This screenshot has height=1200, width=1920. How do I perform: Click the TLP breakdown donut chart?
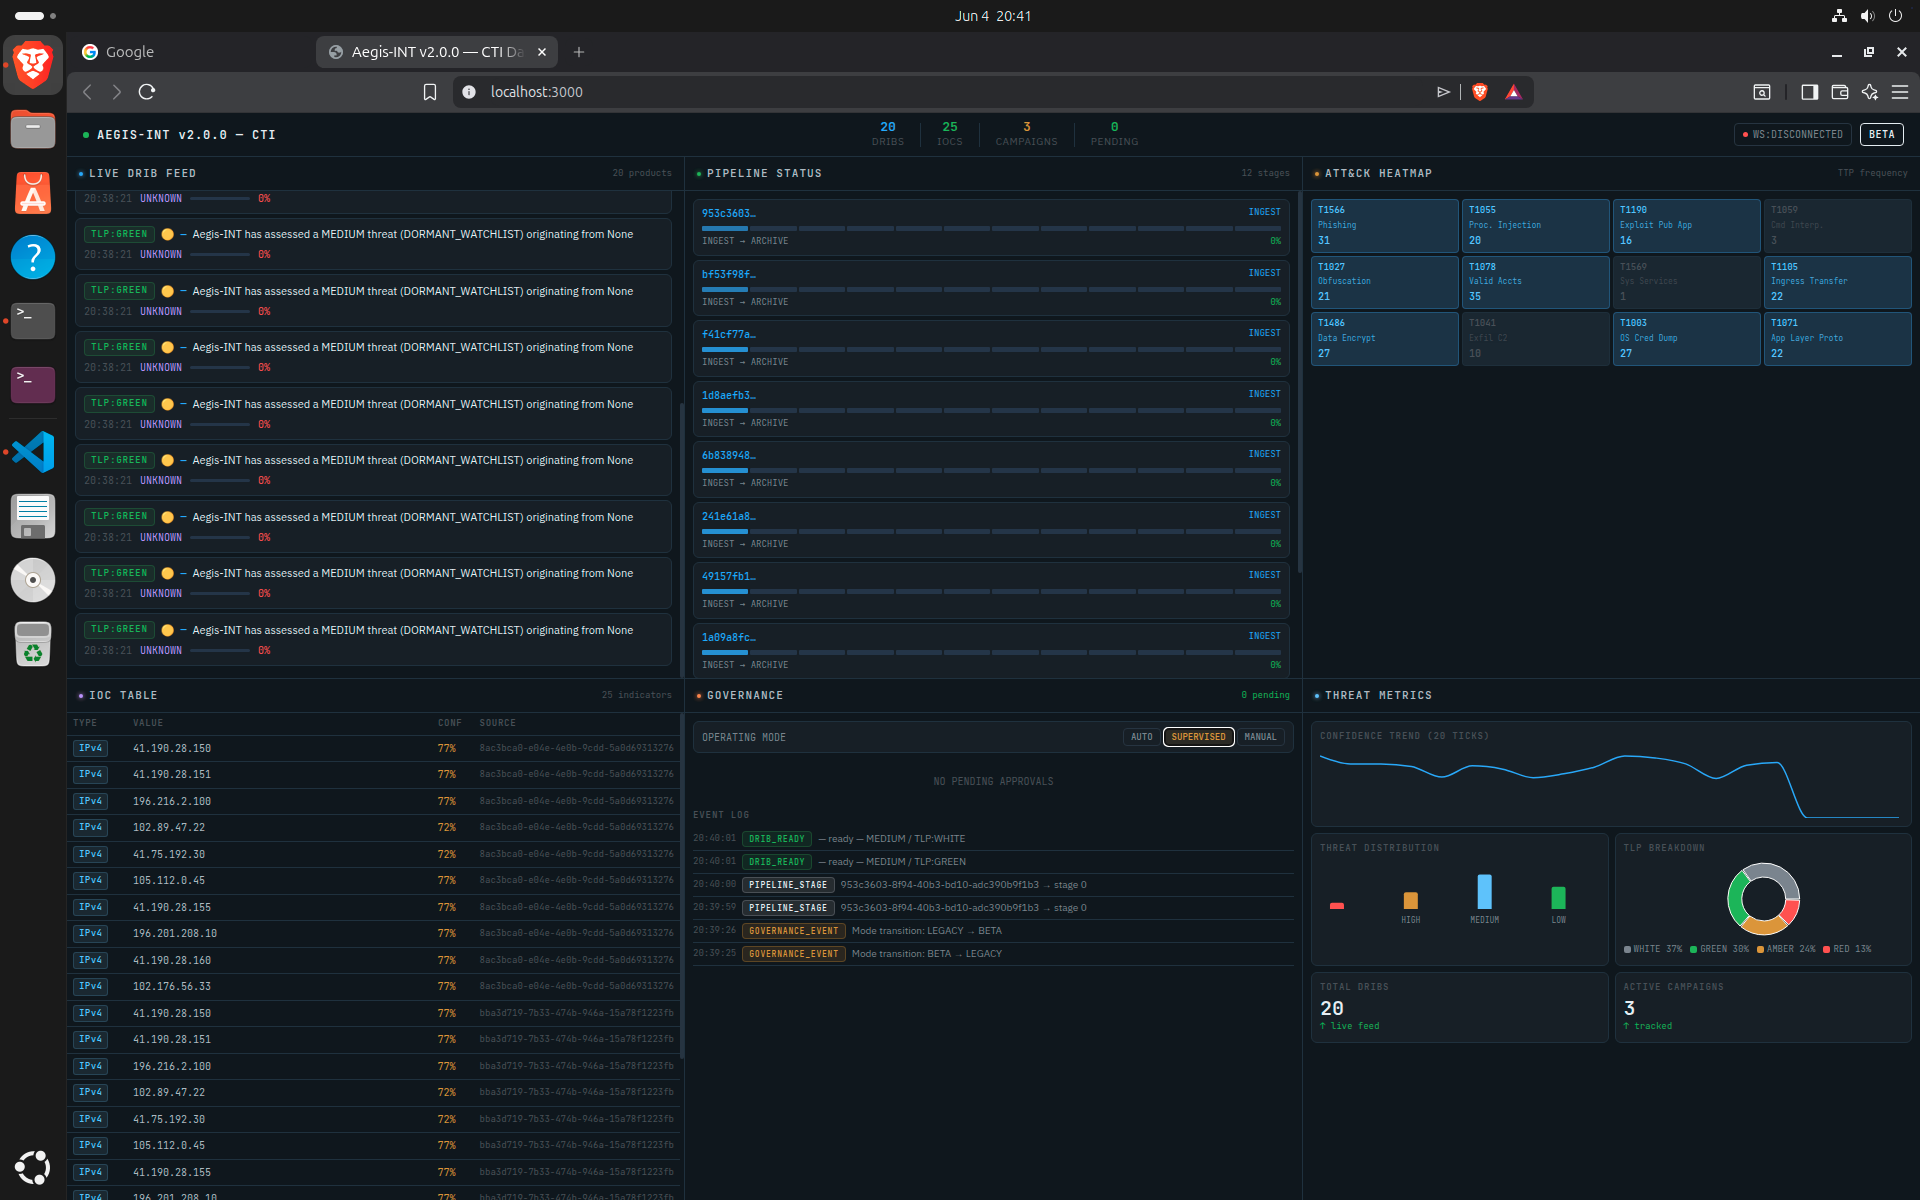pyautogui.click(x=1763, y=898)
